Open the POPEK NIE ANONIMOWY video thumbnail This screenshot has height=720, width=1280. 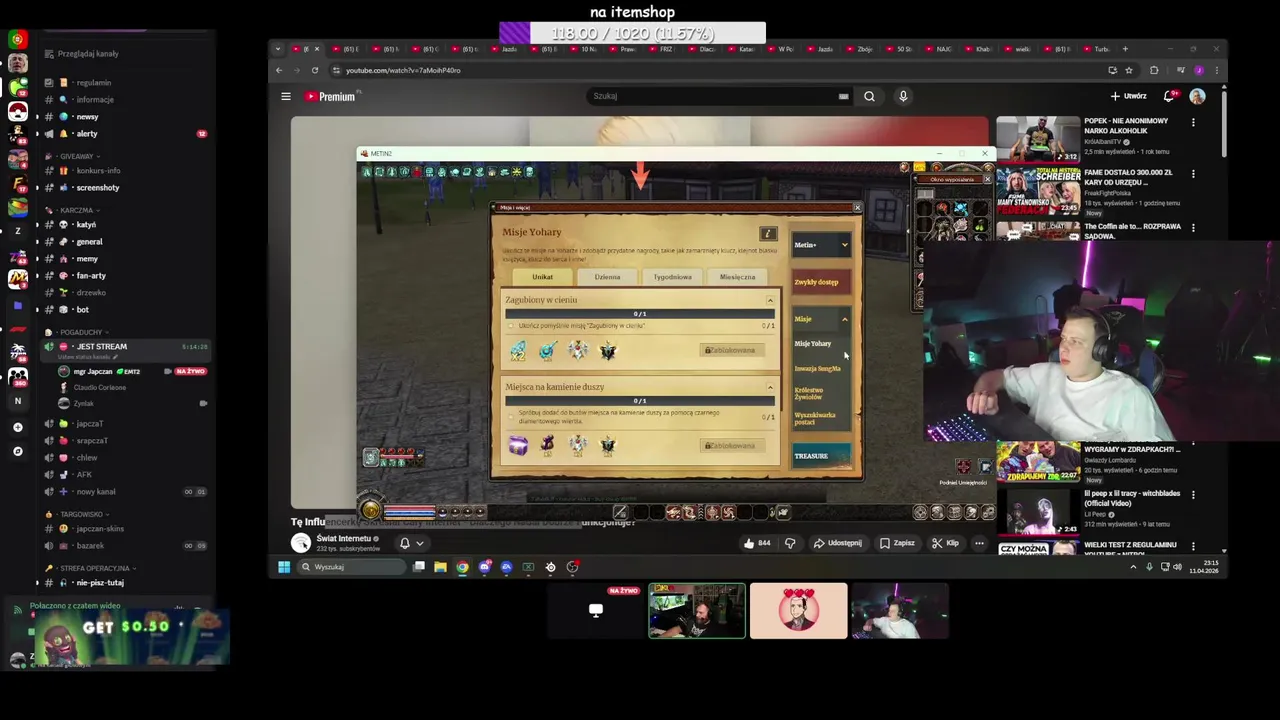1038,139
